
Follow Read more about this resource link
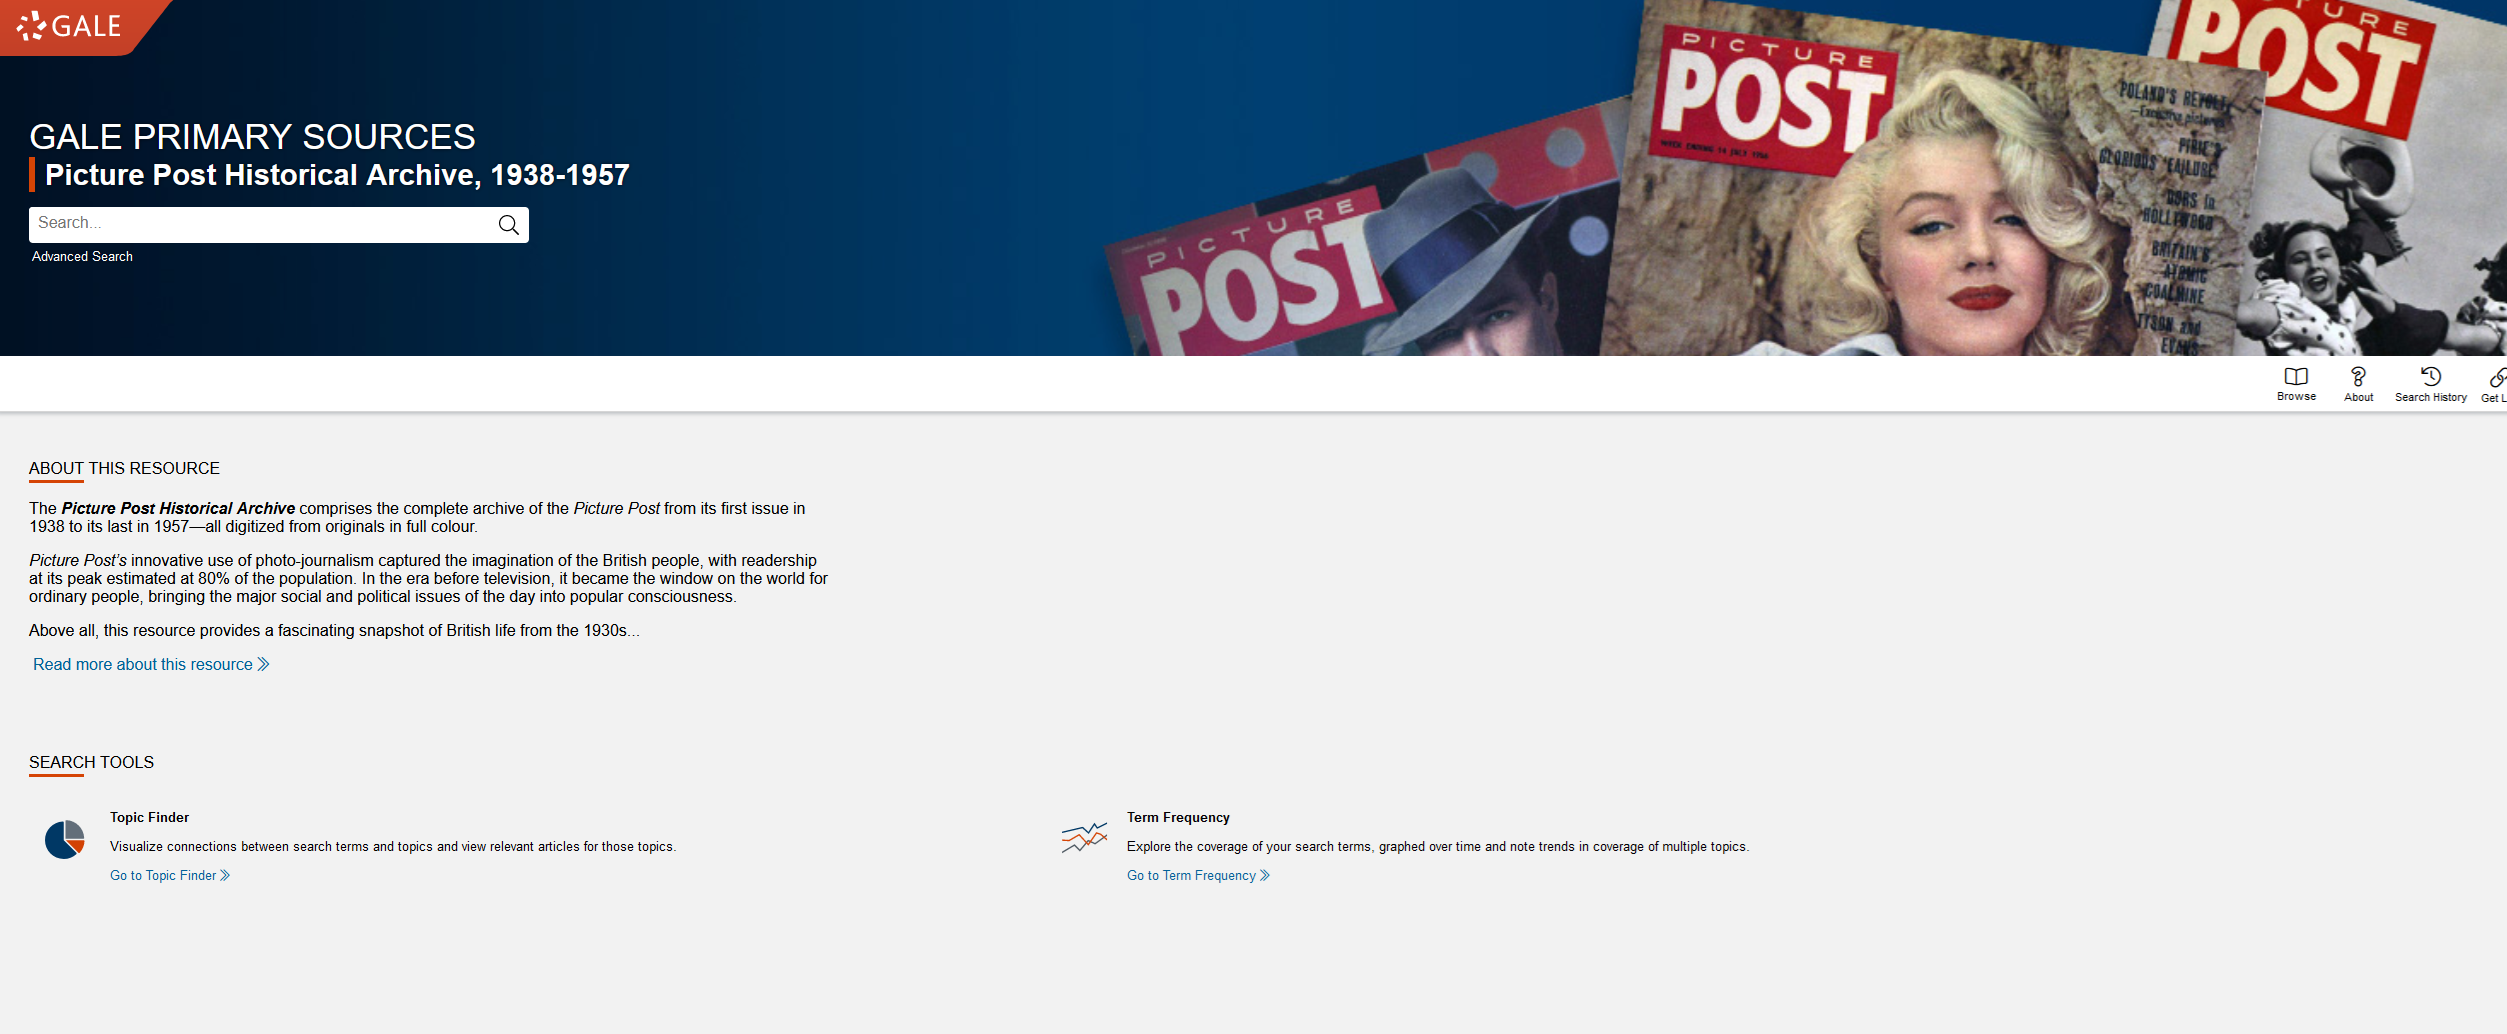click(x=151, y=665)
